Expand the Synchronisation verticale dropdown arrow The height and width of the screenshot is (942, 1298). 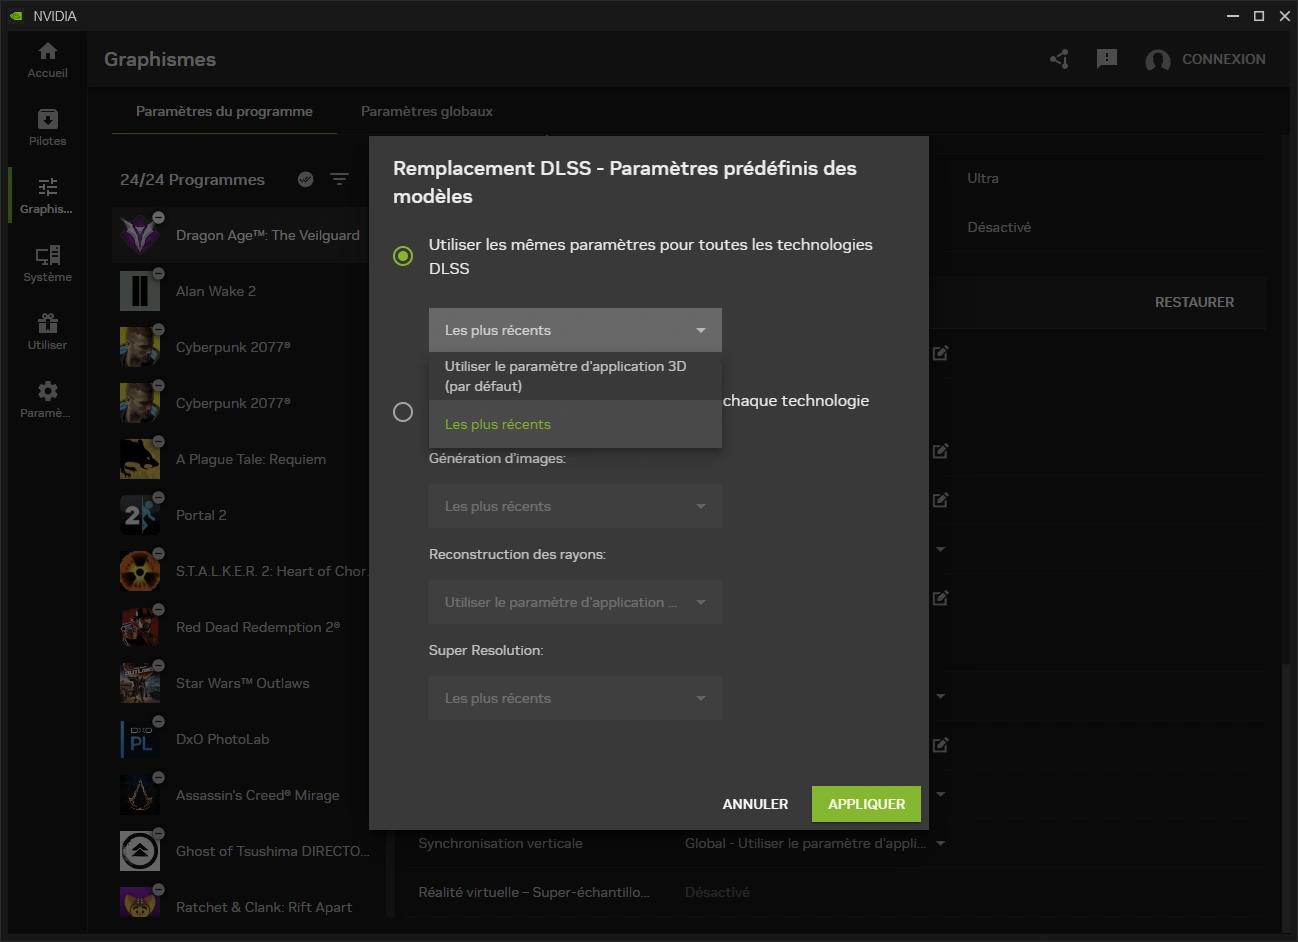click(940, 843)
